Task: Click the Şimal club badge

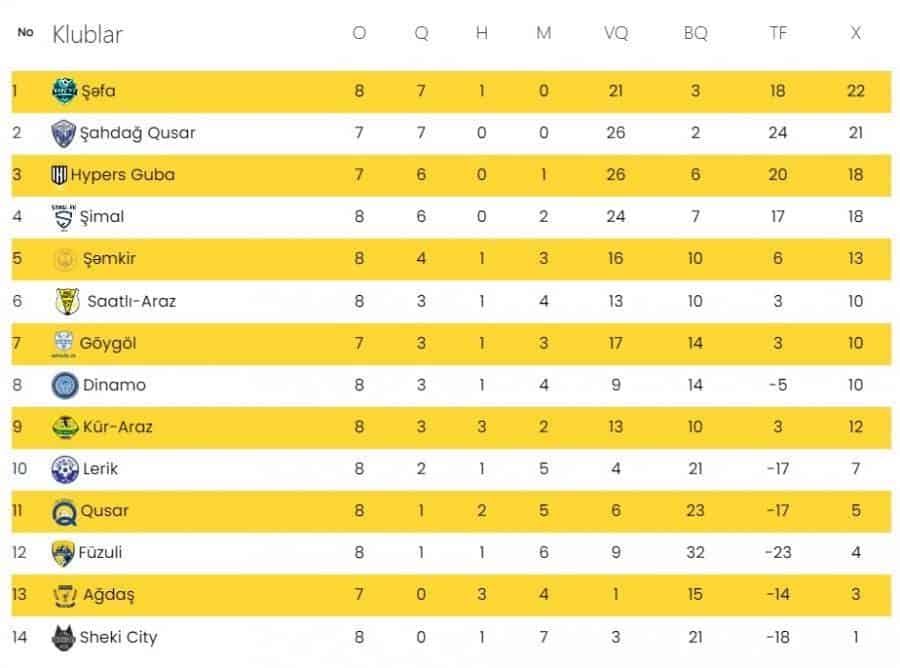Action: (63, 217)
